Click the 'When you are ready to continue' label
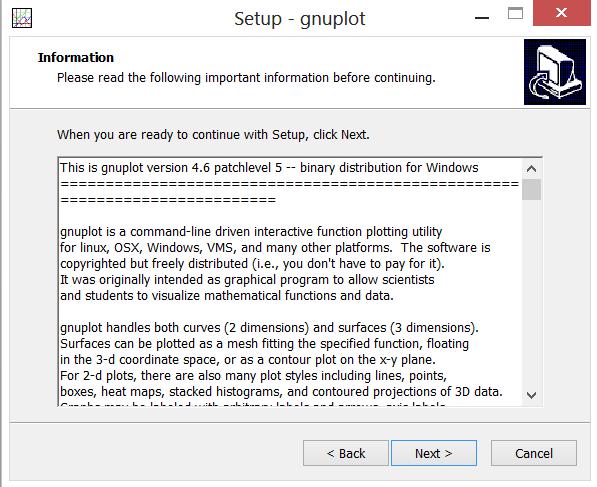 pos(213,135)
